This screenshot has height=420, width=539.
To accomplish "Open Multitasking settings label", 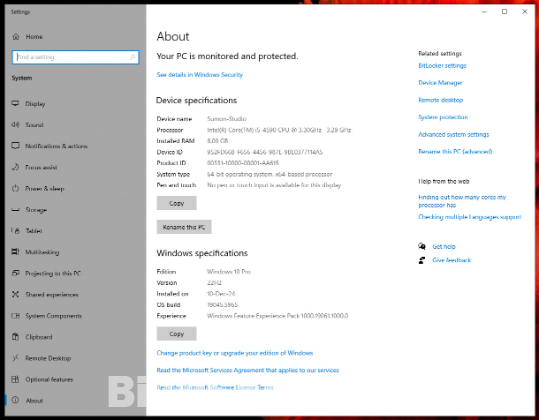I will (x=42, y=252).
